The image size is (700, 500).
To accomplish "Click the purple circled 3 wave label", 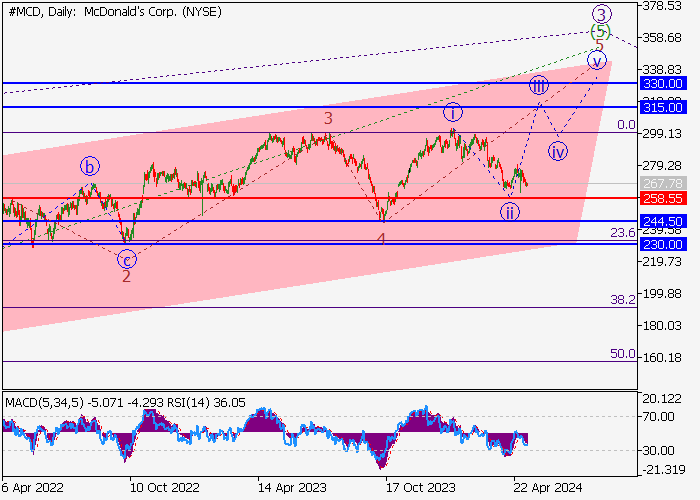I will [601, 14].
